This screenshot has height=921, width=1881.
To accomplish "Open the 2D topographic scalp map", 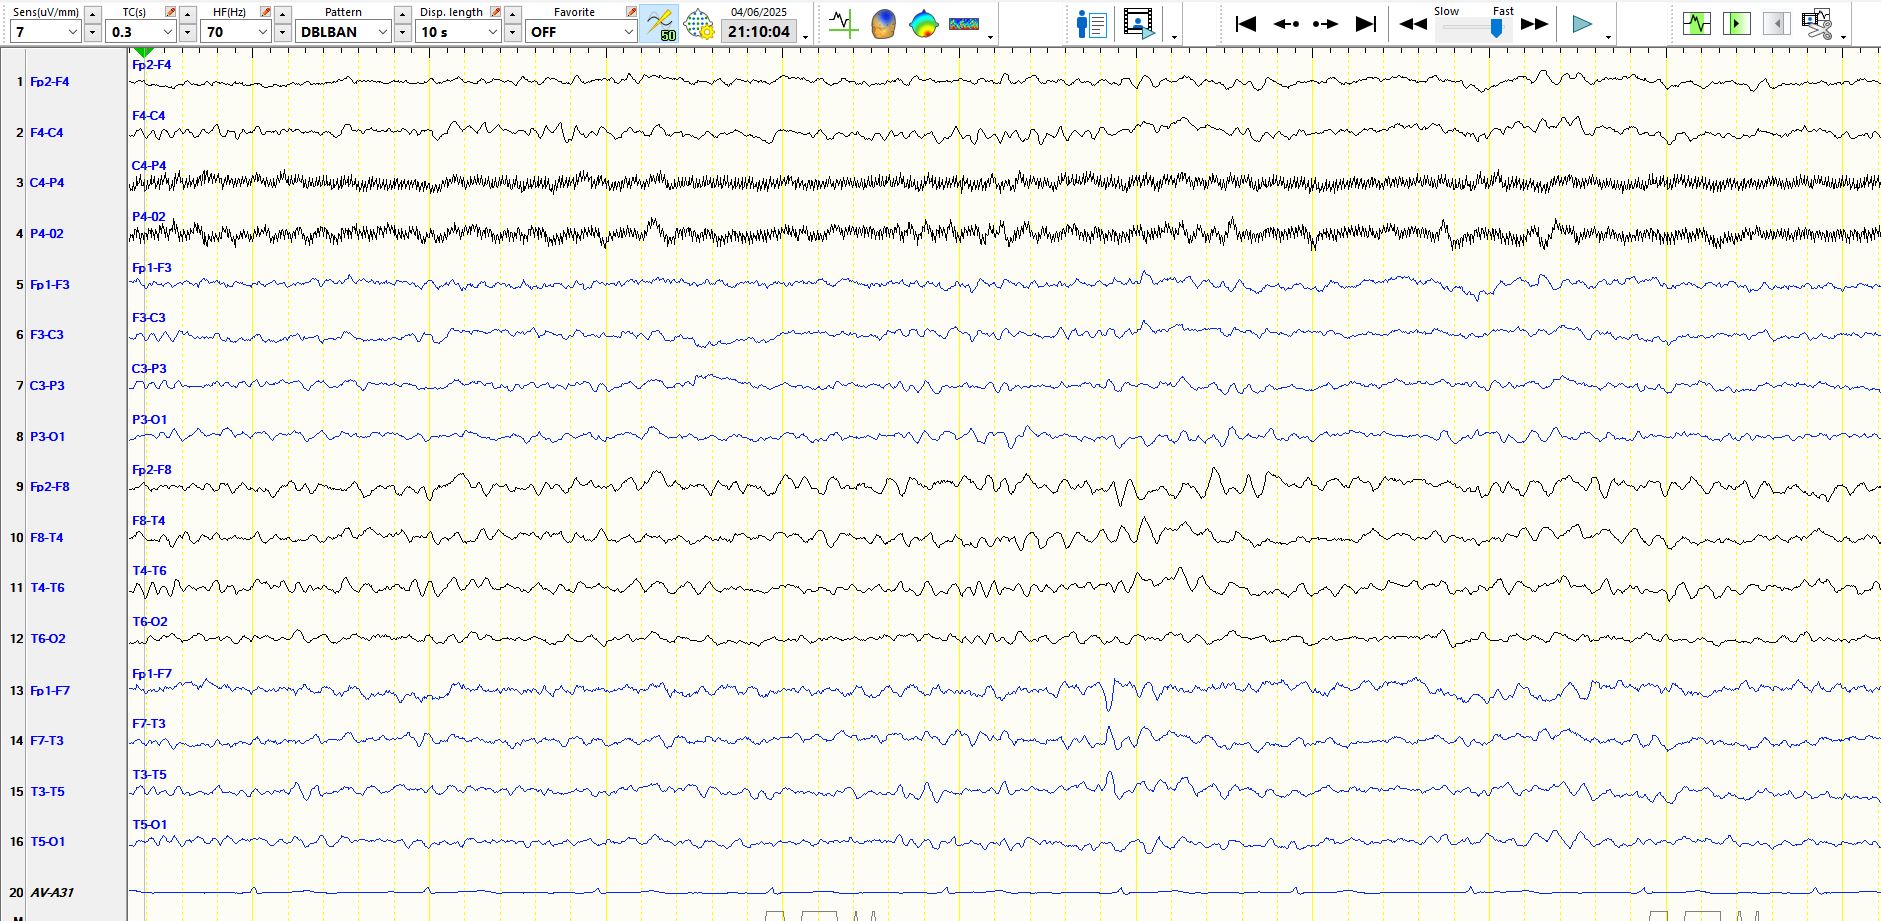I will pos(923,23).
